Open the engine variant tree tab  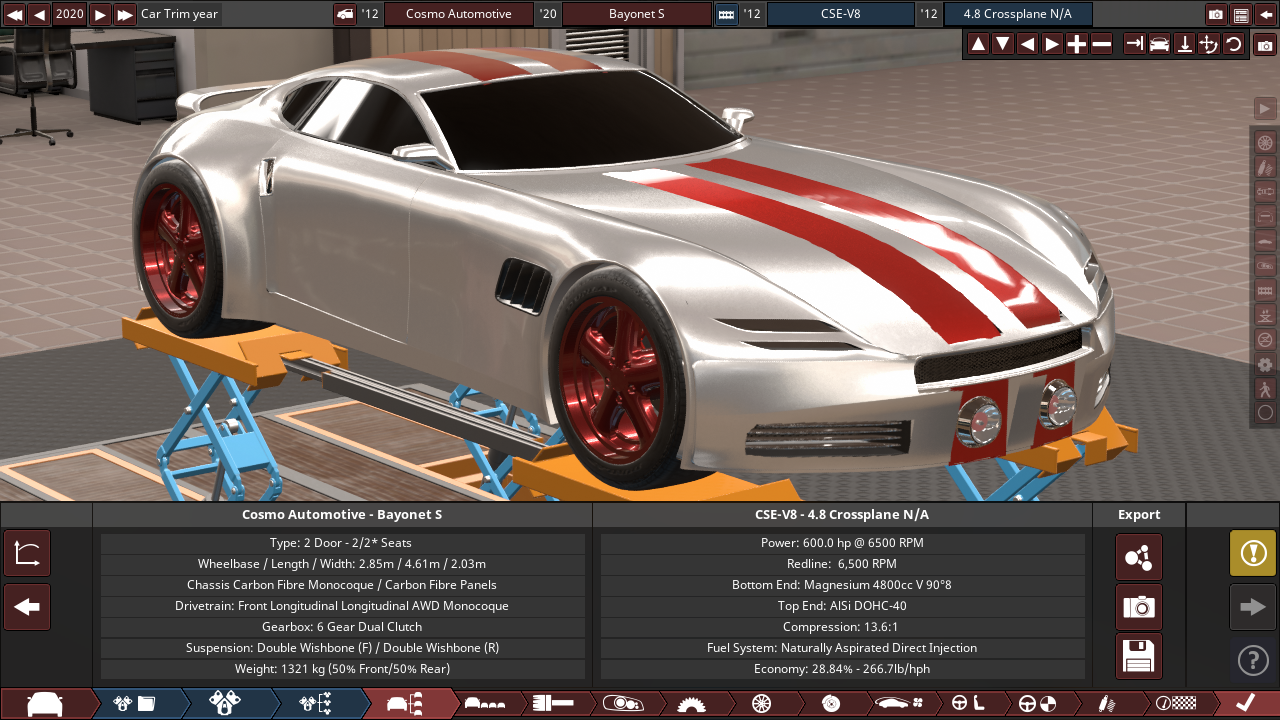tap(315, 703)
